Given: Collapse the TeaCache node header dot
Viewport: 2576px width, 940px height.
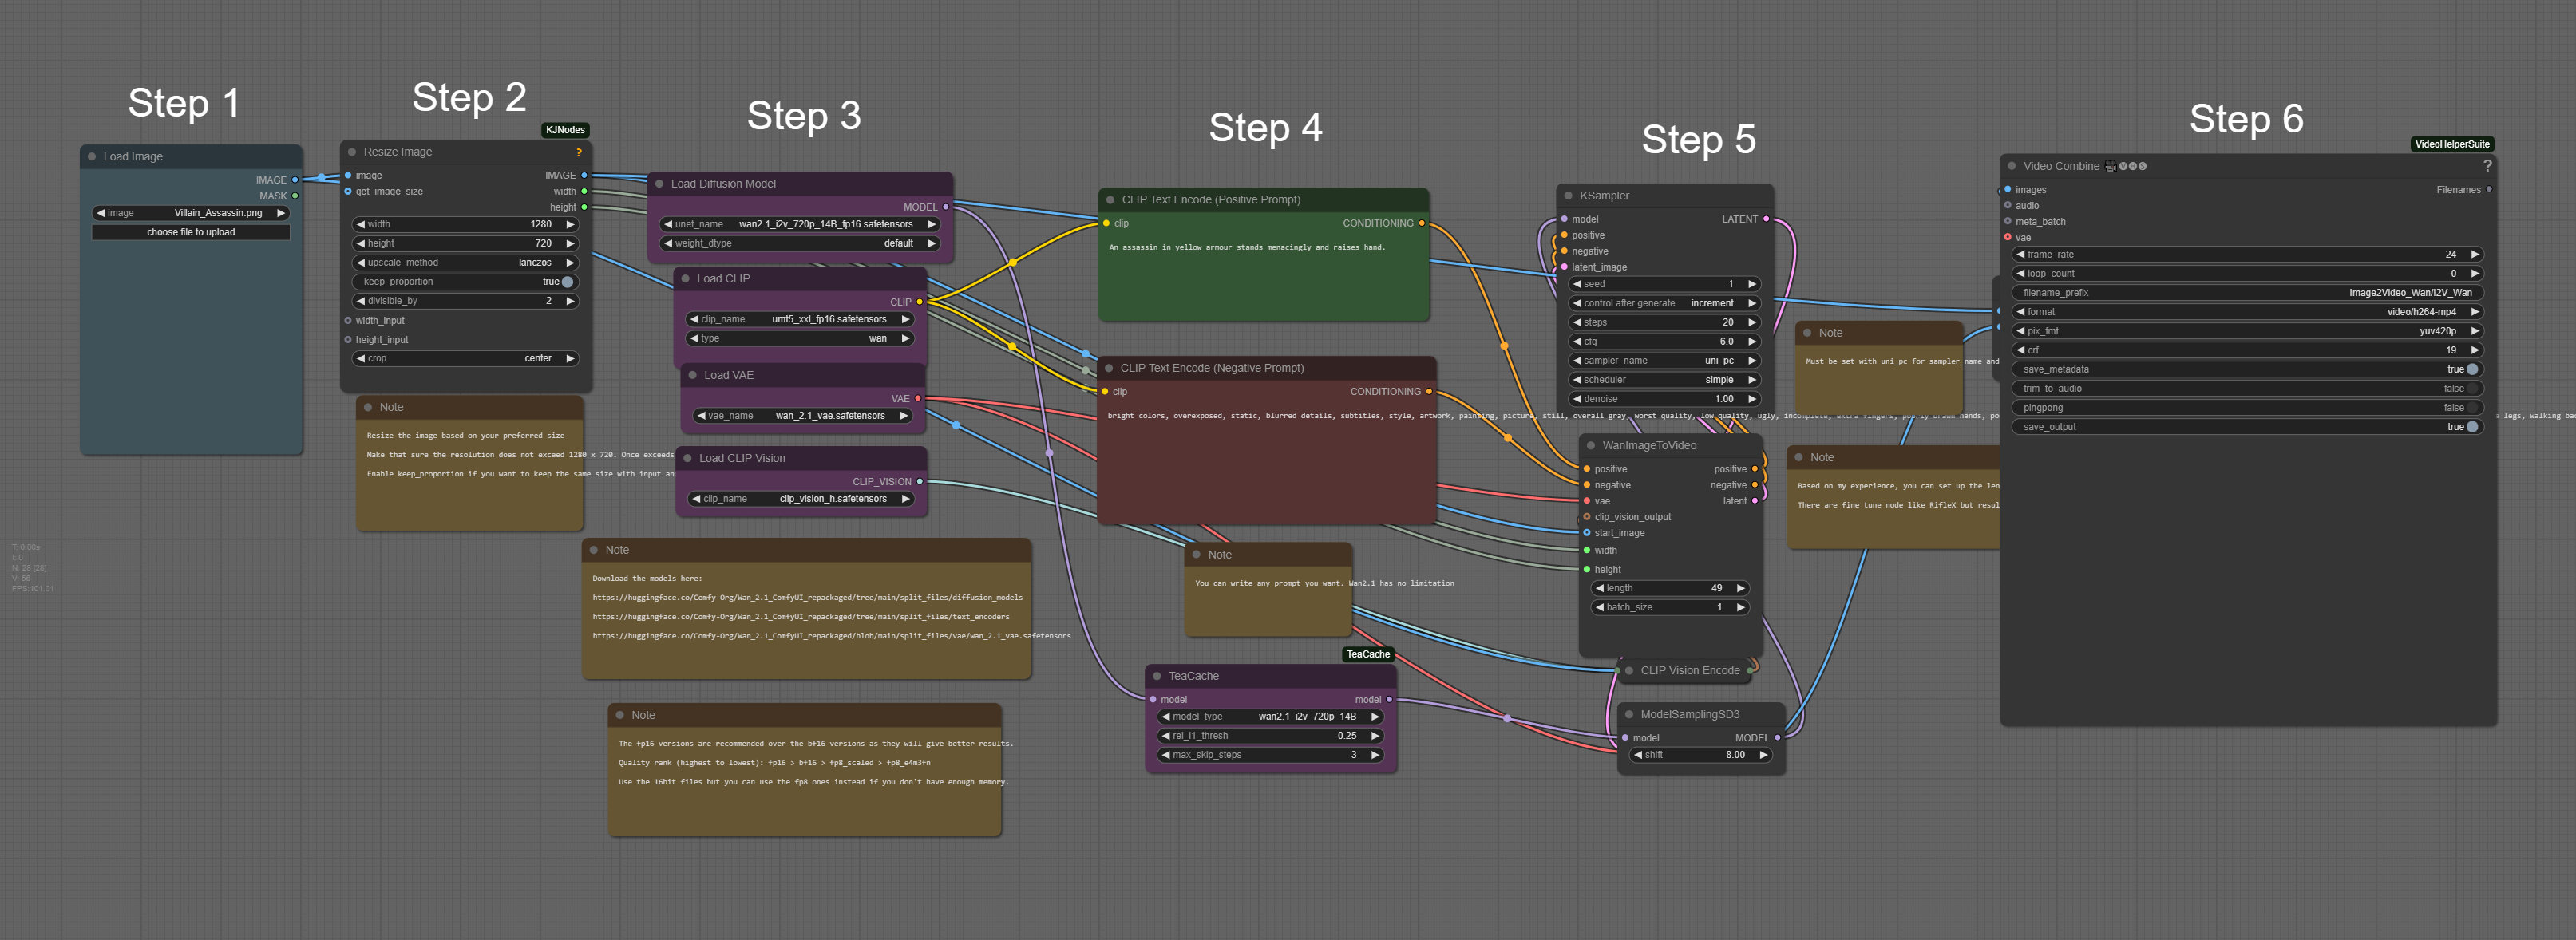Looking at the screenshot, I should (x=1158, y=676).
